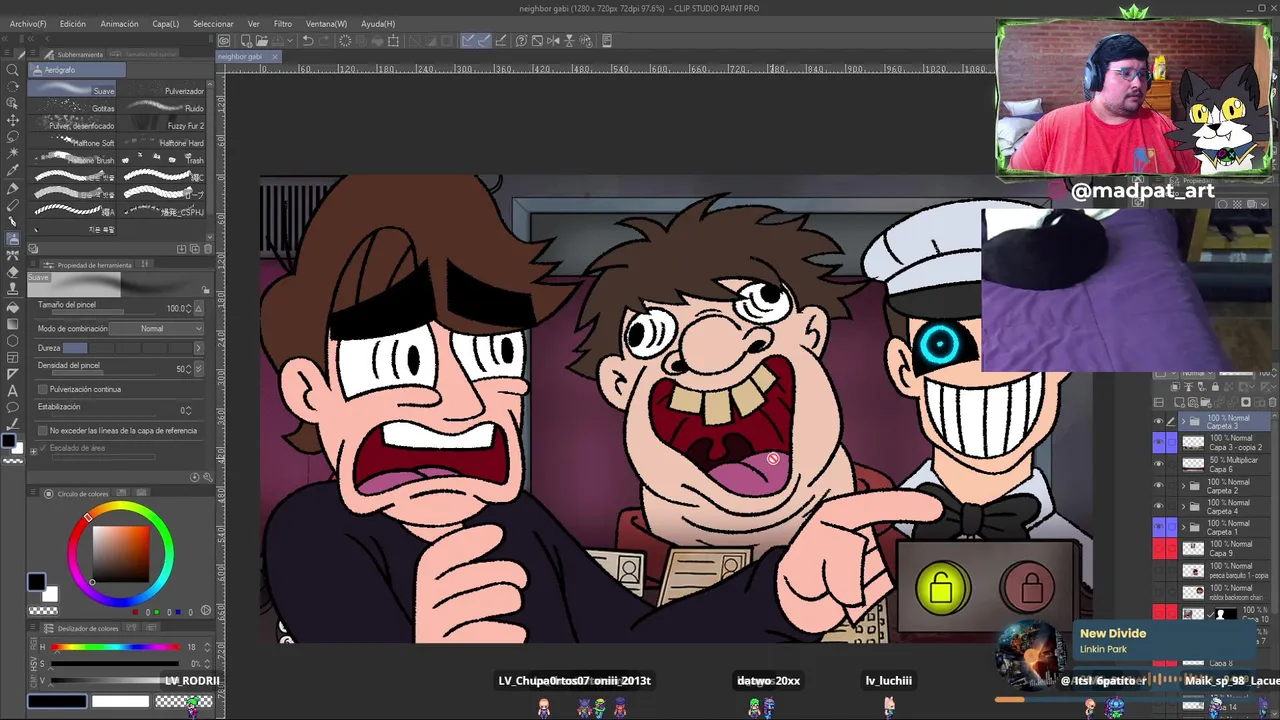Open the Edición menu
The image size is (1280, 720).
tap(73, 23)
